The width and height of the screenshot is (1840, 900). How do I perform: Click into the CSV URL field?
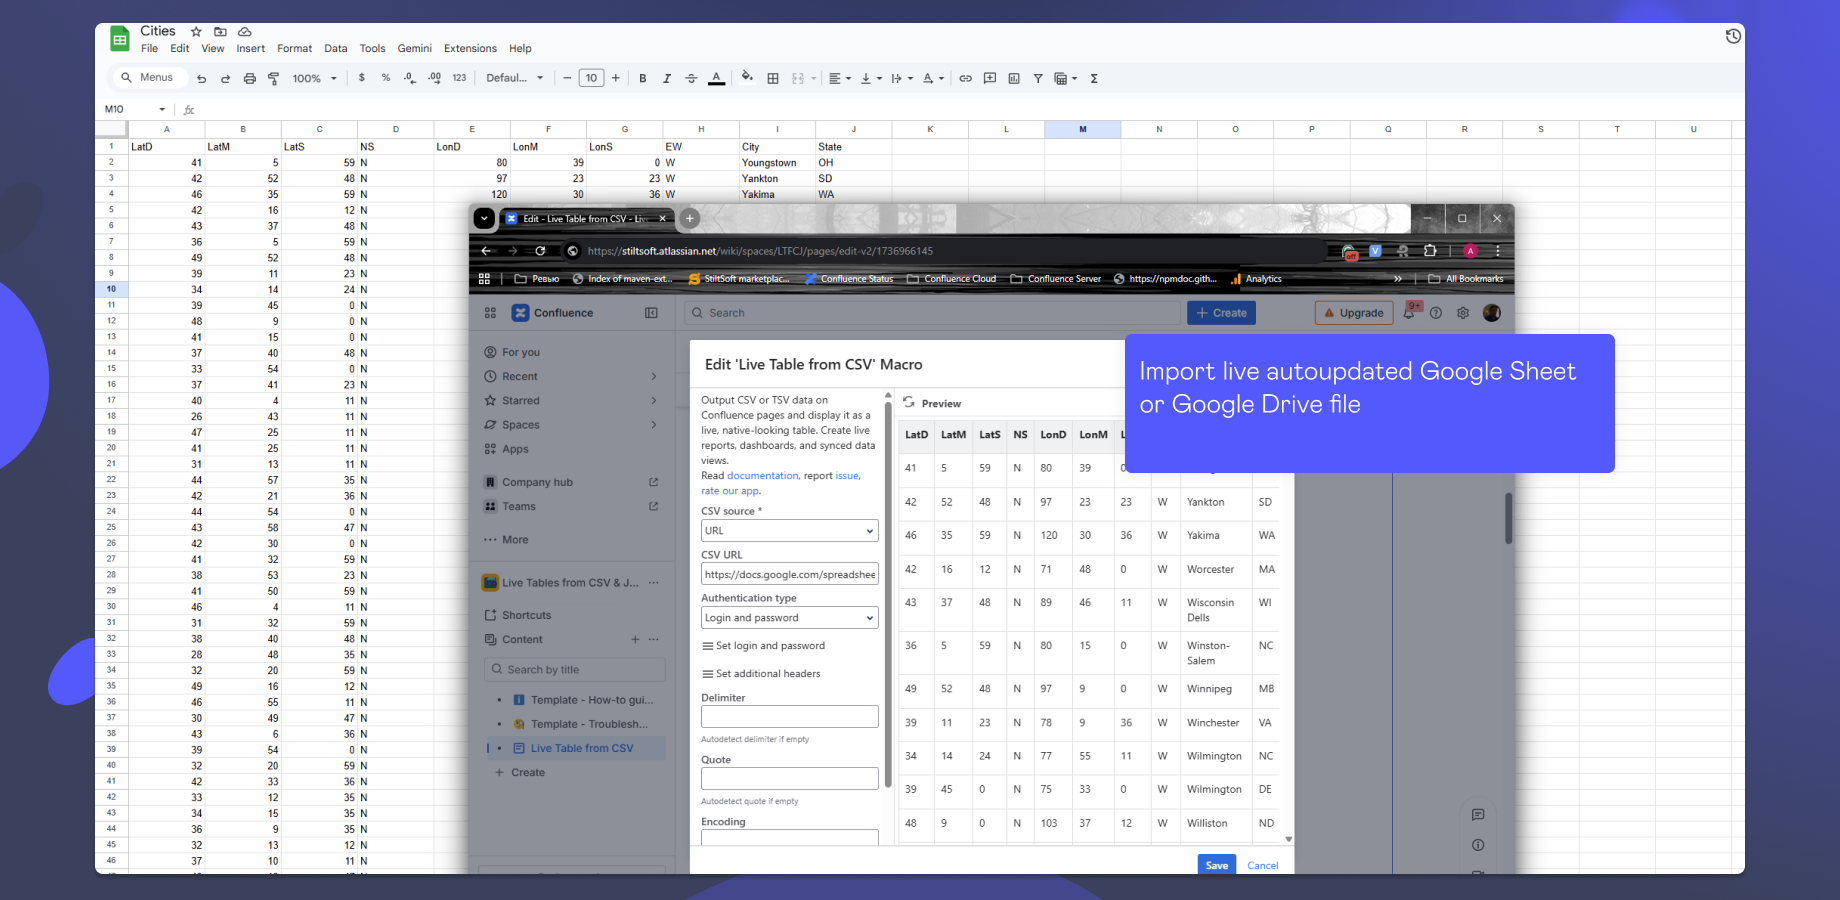click(790, 575)
